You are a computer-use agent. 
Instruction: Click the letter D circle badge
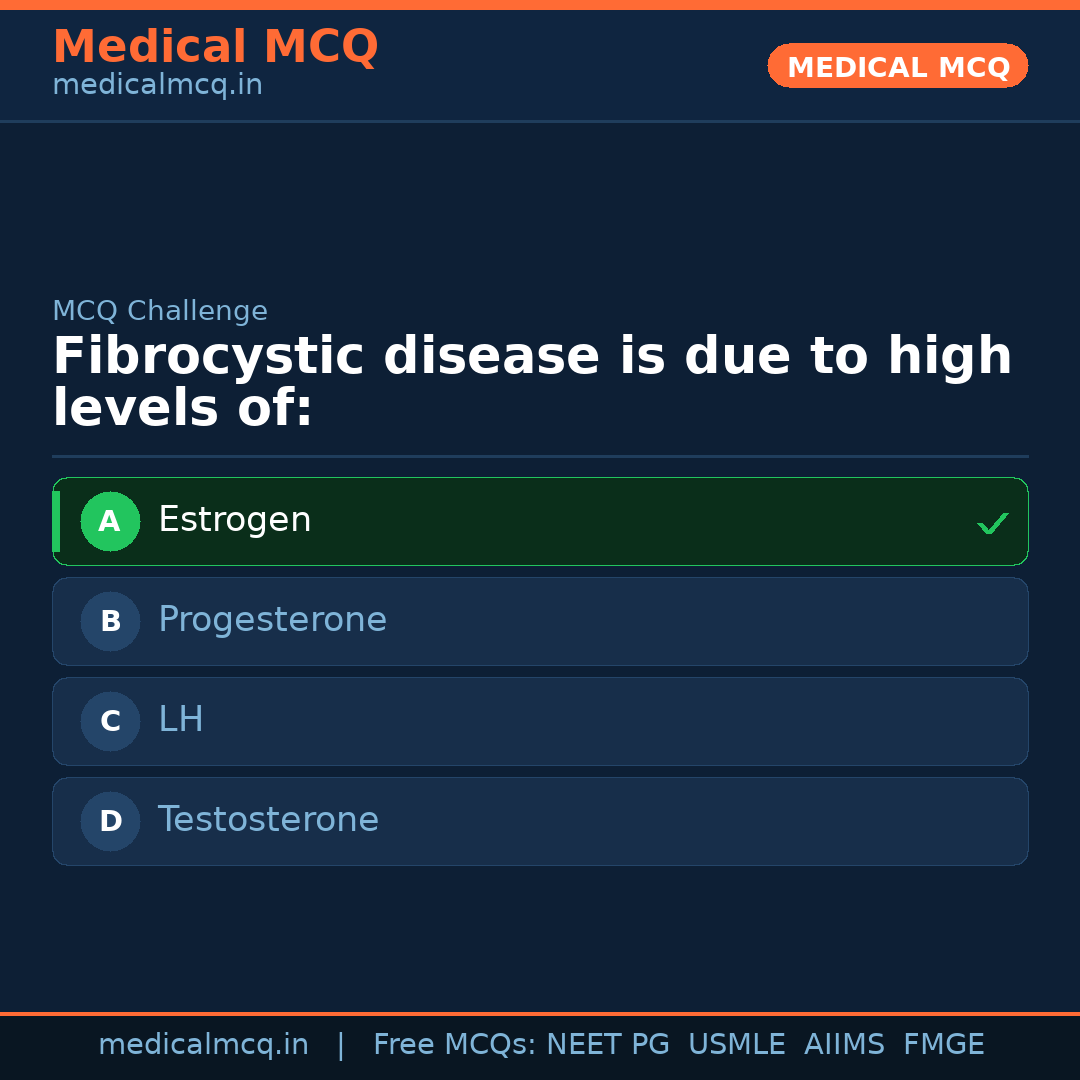tap(110, 821)
